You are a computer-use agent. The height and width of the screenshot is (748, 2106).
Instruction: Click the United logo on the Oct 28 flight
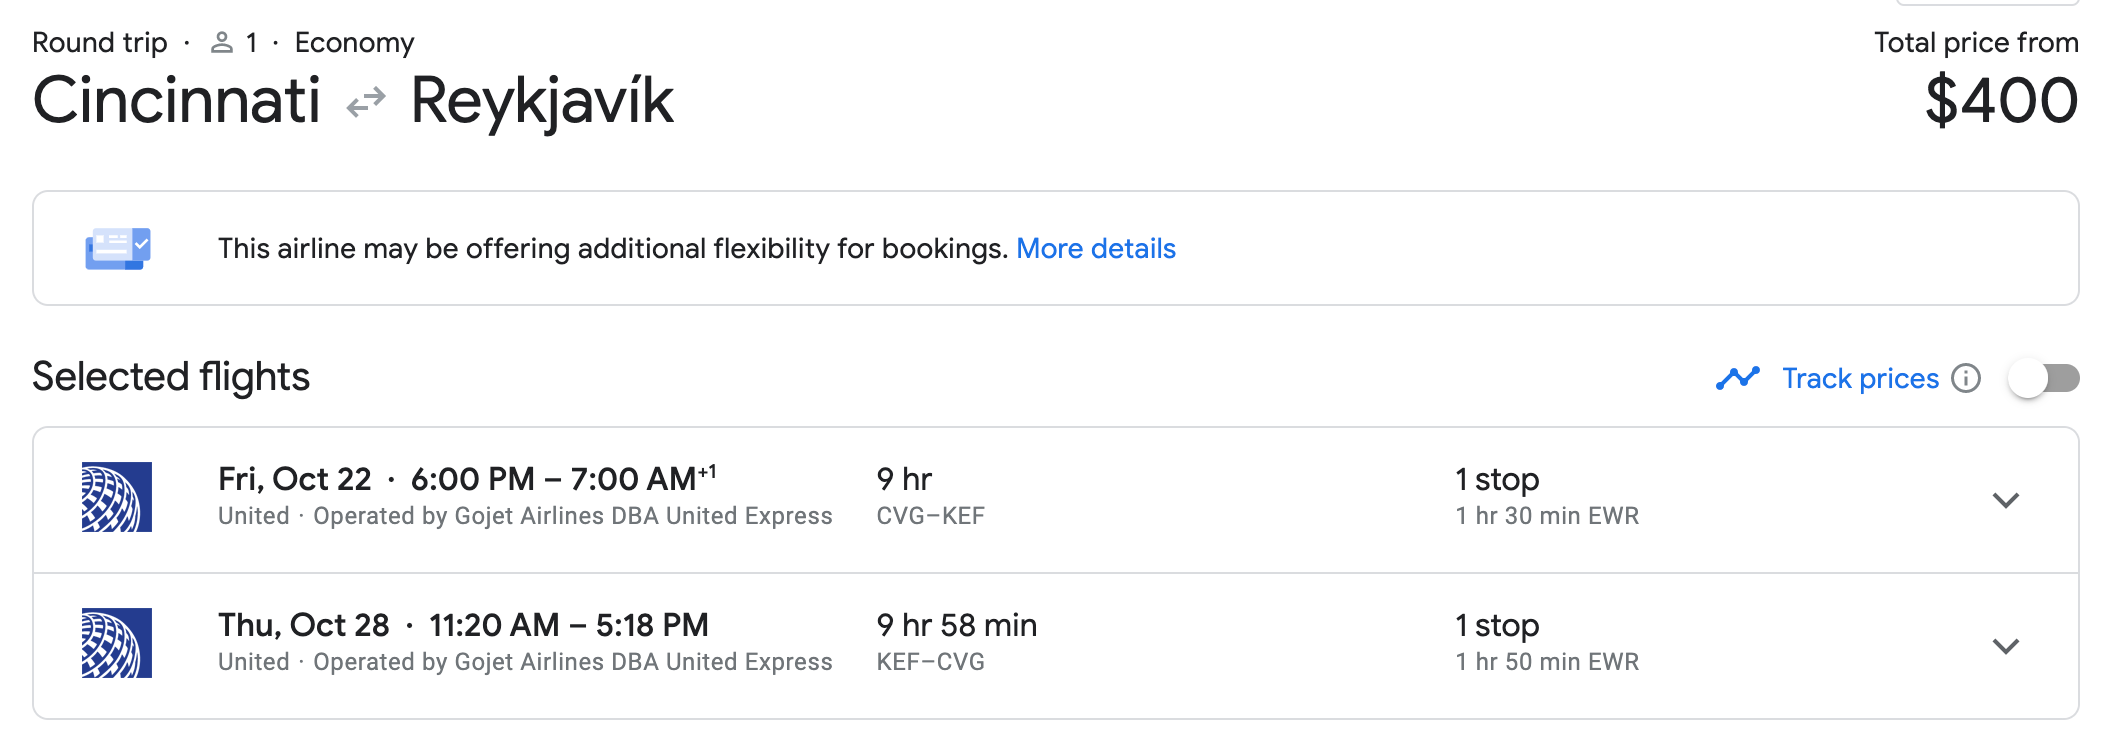tap(117, 643)
